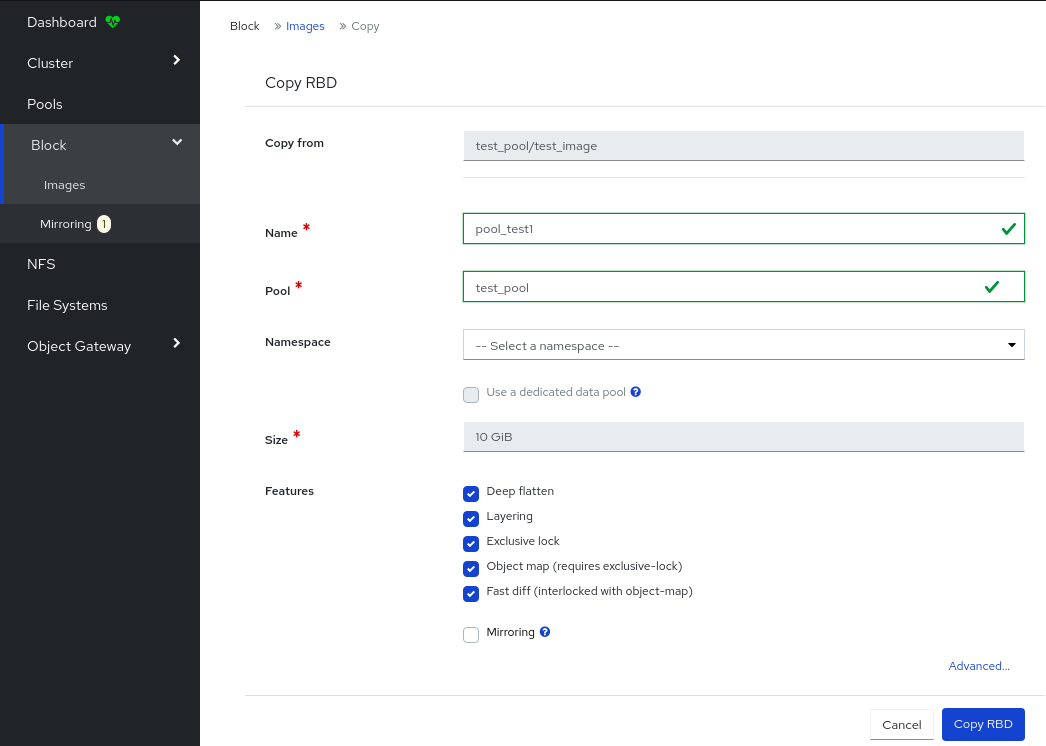Enable the Mirroring feature checkbox
1046x746 pixels.
471,634
